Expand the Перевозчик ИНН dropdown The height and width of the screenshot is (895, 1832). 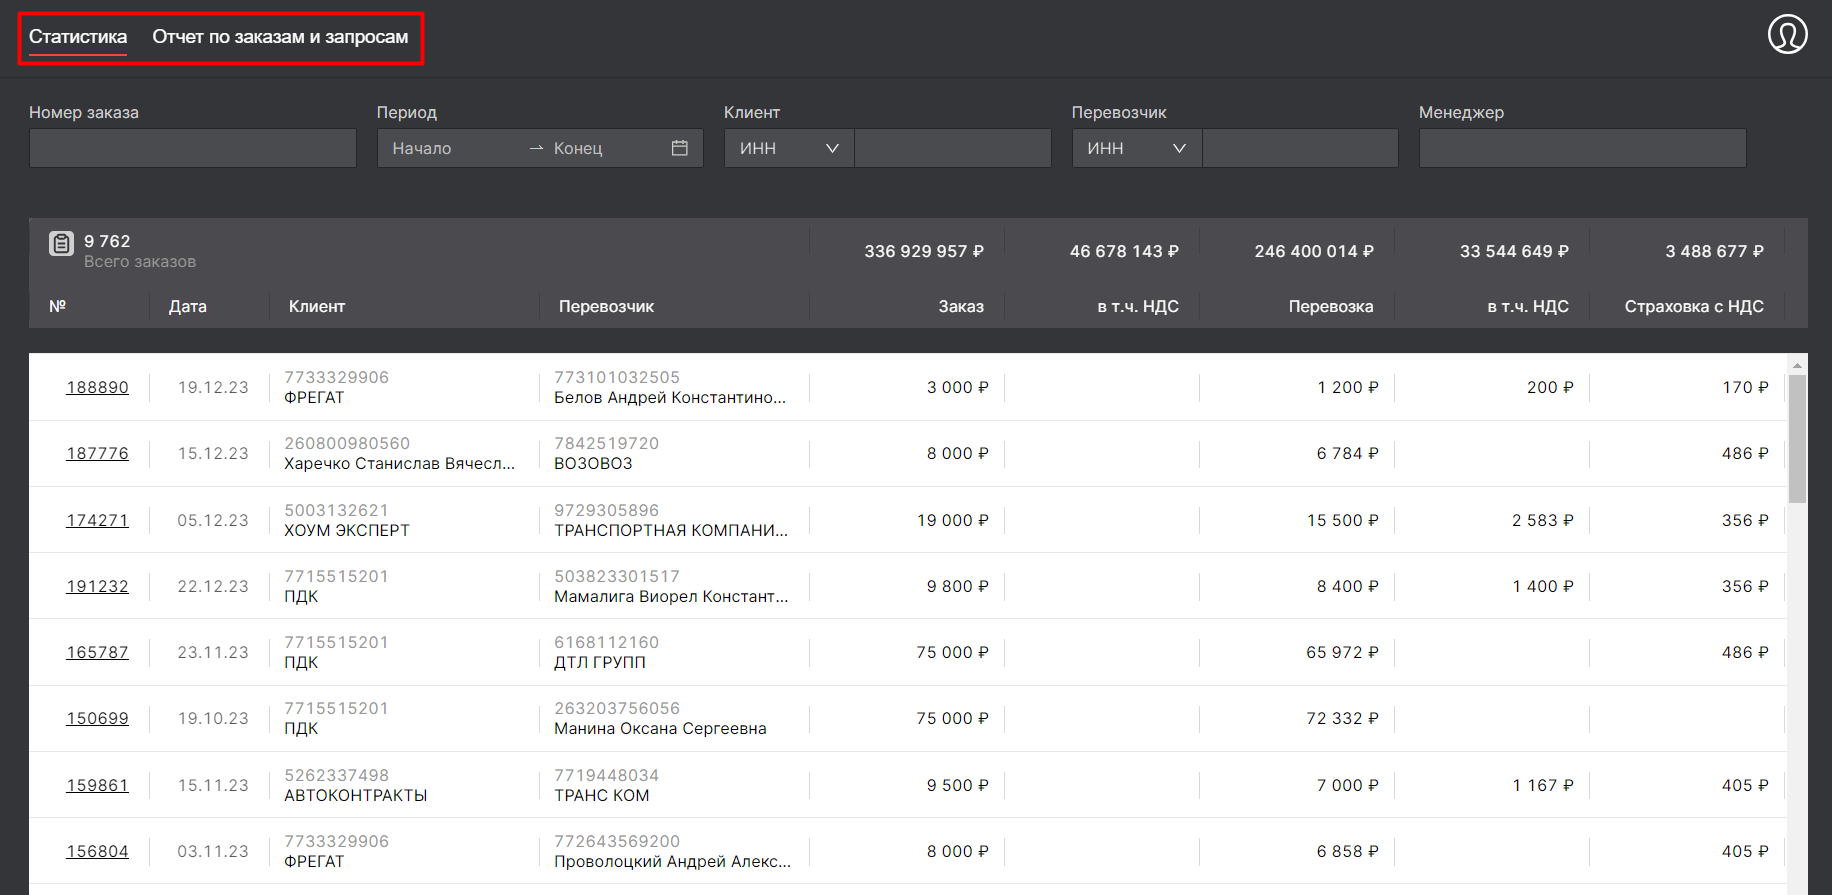1137,148
